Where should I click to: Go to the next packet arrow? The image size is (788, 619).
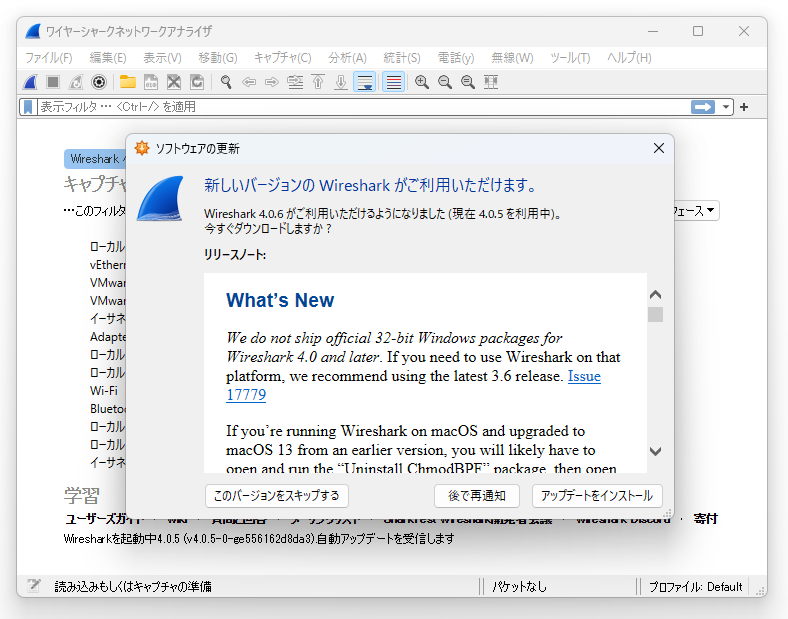pos(272,82)
